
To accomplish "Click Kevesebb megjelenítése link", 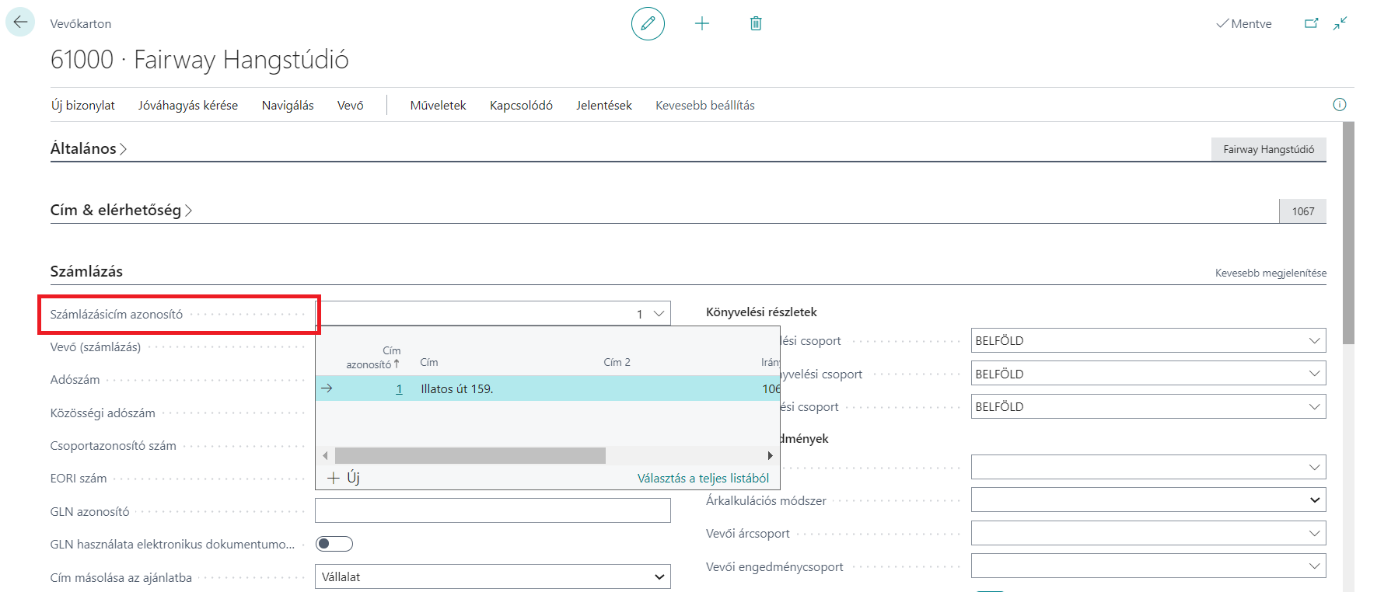I will tap(1271, 273).
